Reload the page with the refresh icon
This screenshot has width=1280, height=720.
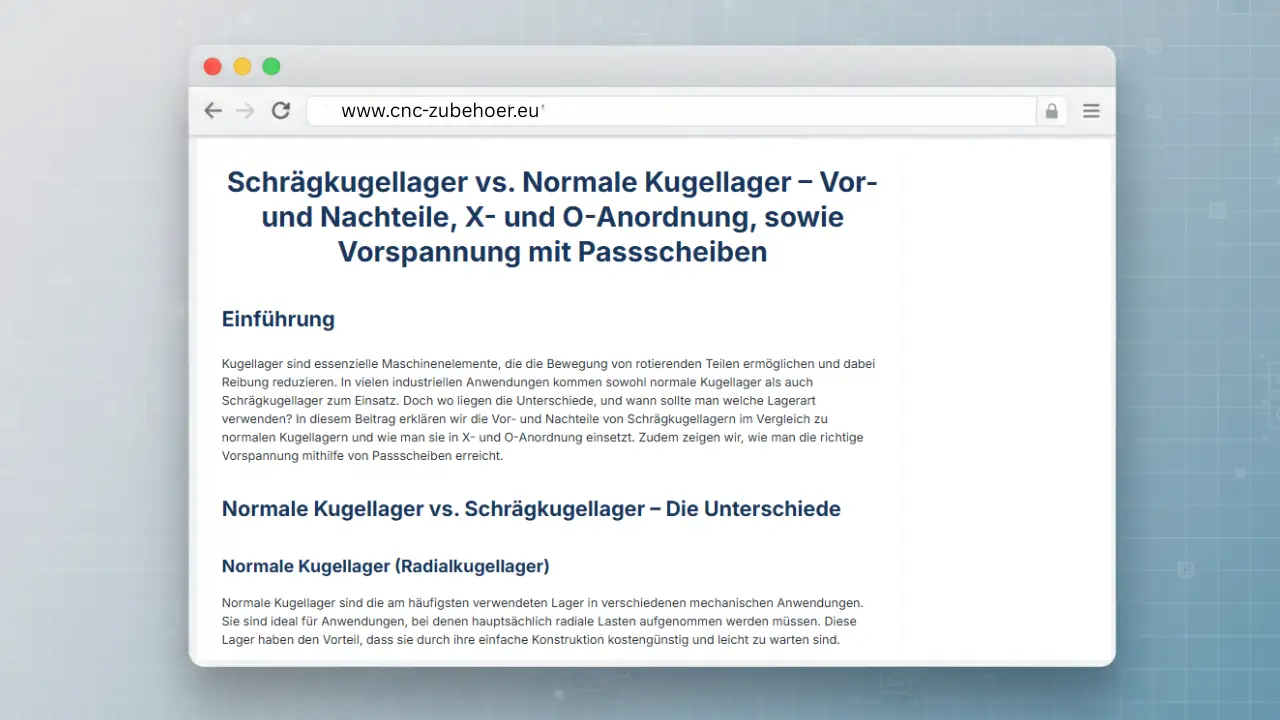click(281, 111)
